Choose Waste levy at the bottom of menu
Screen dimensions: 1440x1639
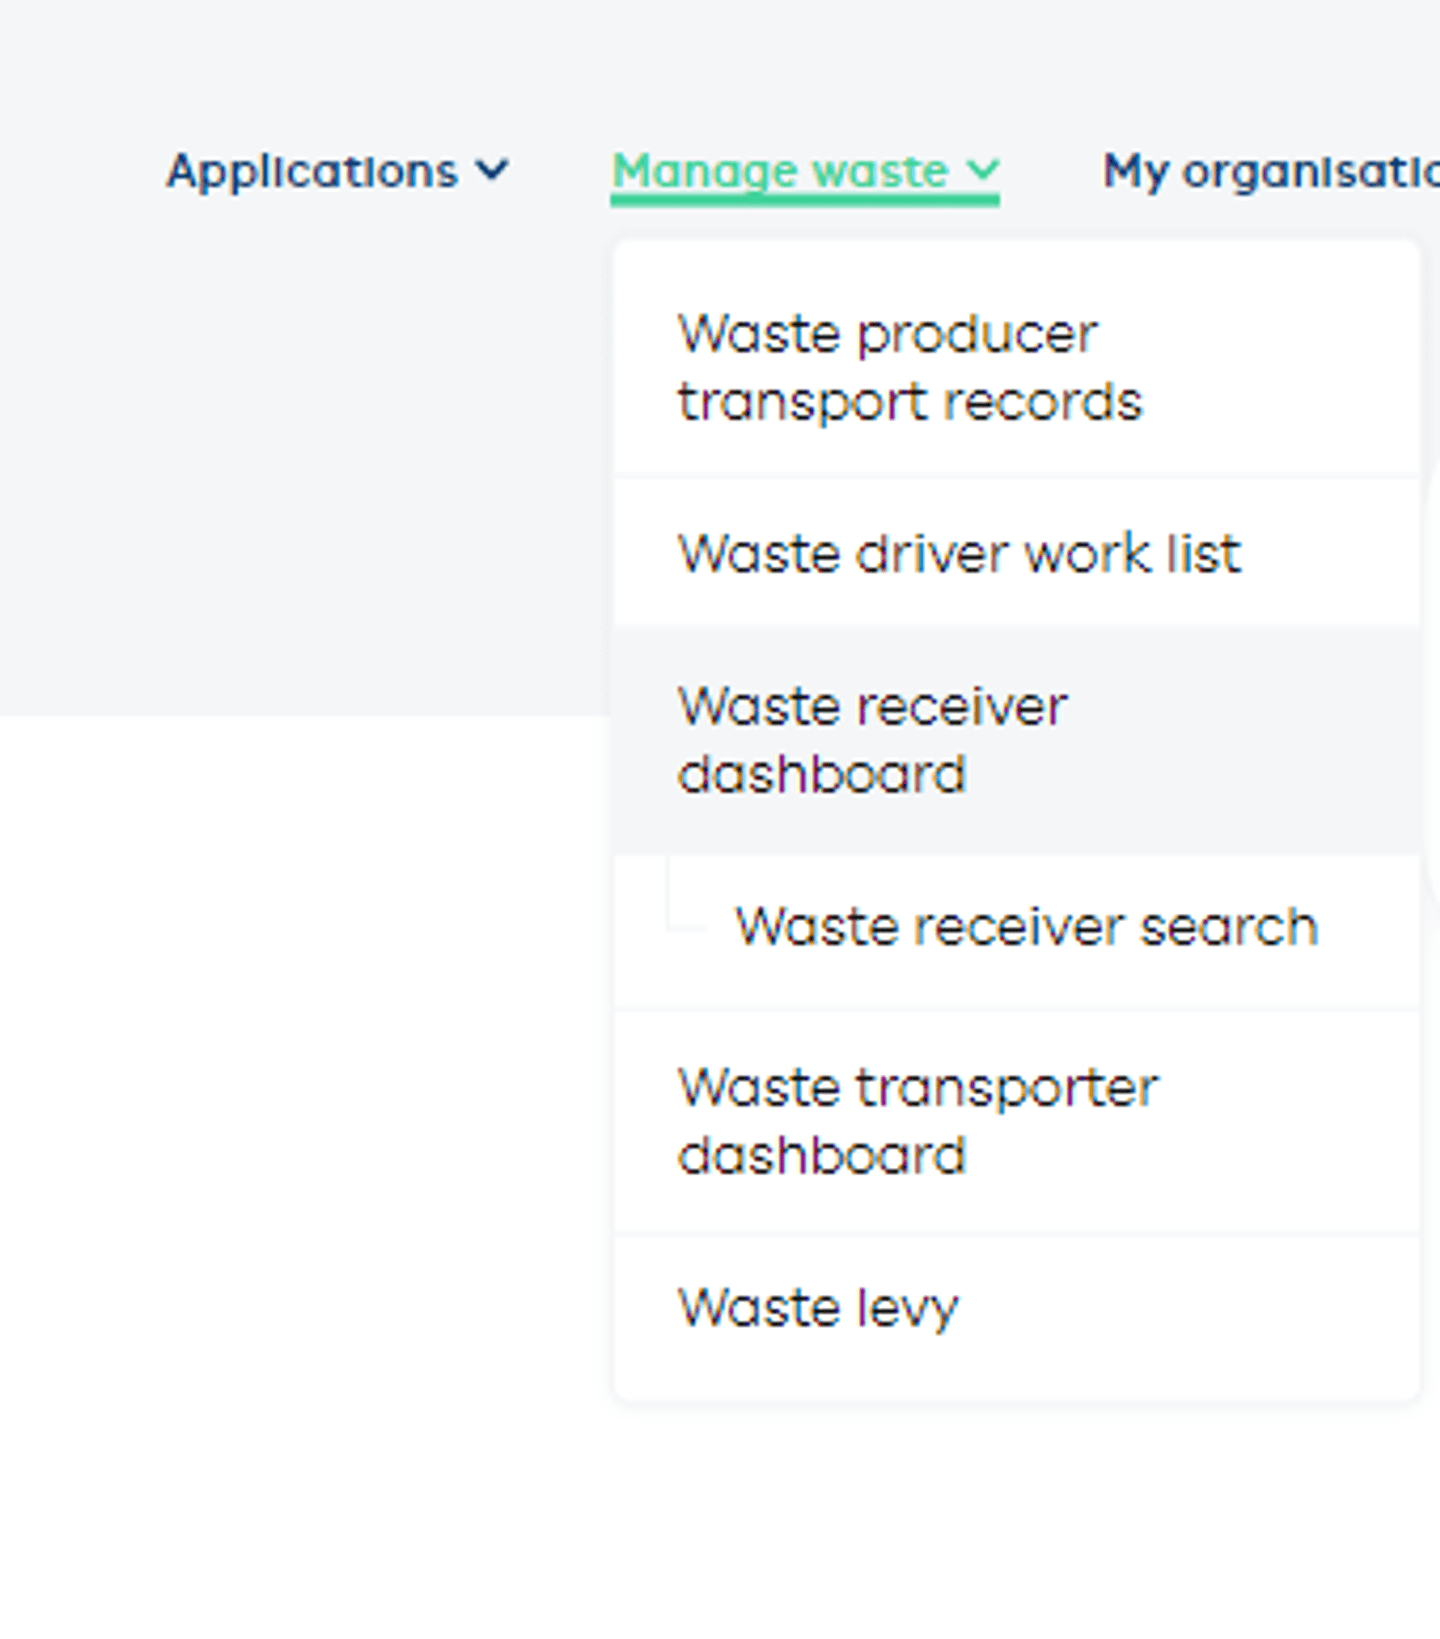(x=818, y=1305)
